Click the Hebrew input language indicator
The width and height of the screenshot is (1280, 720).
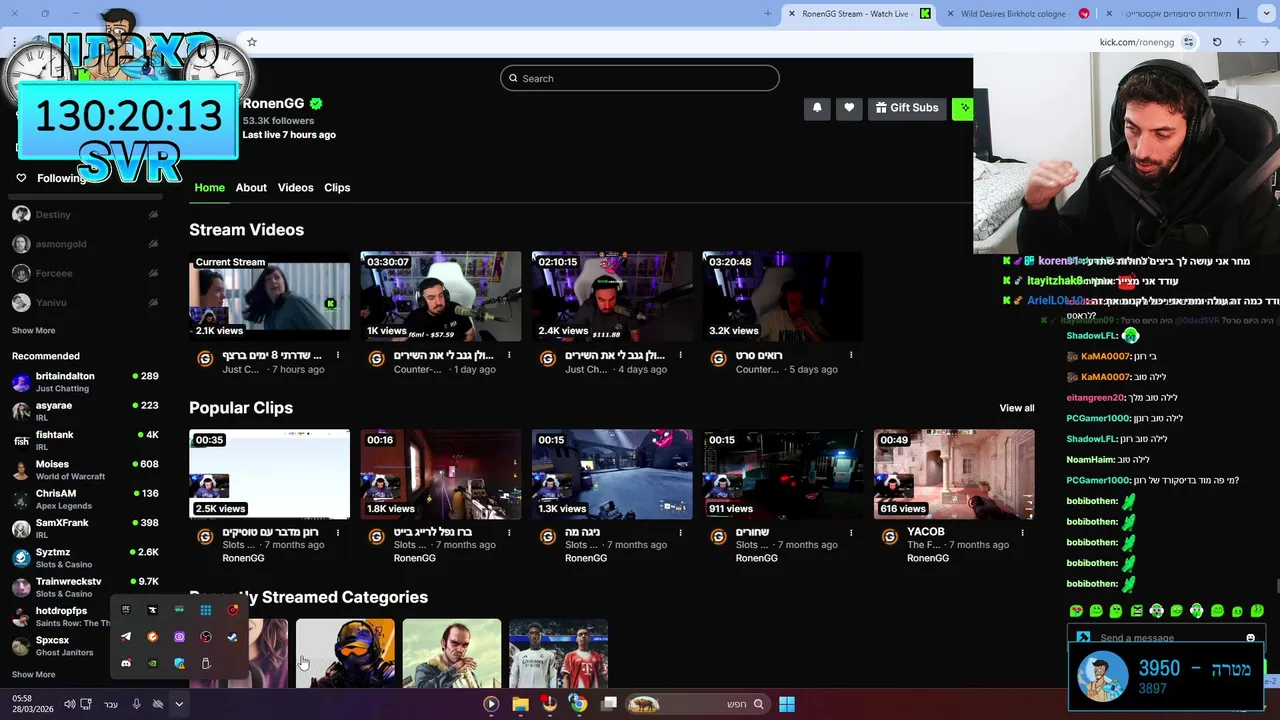coord(111,704)
